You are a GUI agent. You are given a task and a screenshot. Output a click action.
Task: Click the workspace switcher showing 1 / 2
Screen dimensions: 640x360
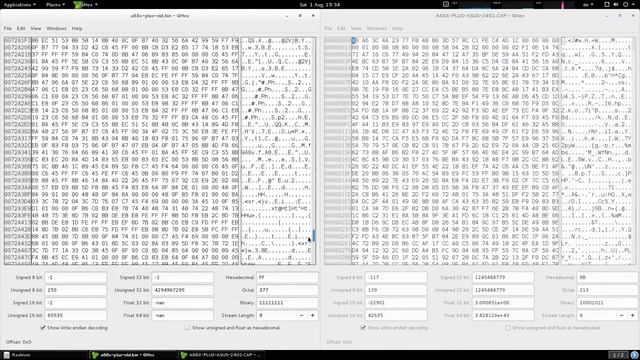click(618, 355)
